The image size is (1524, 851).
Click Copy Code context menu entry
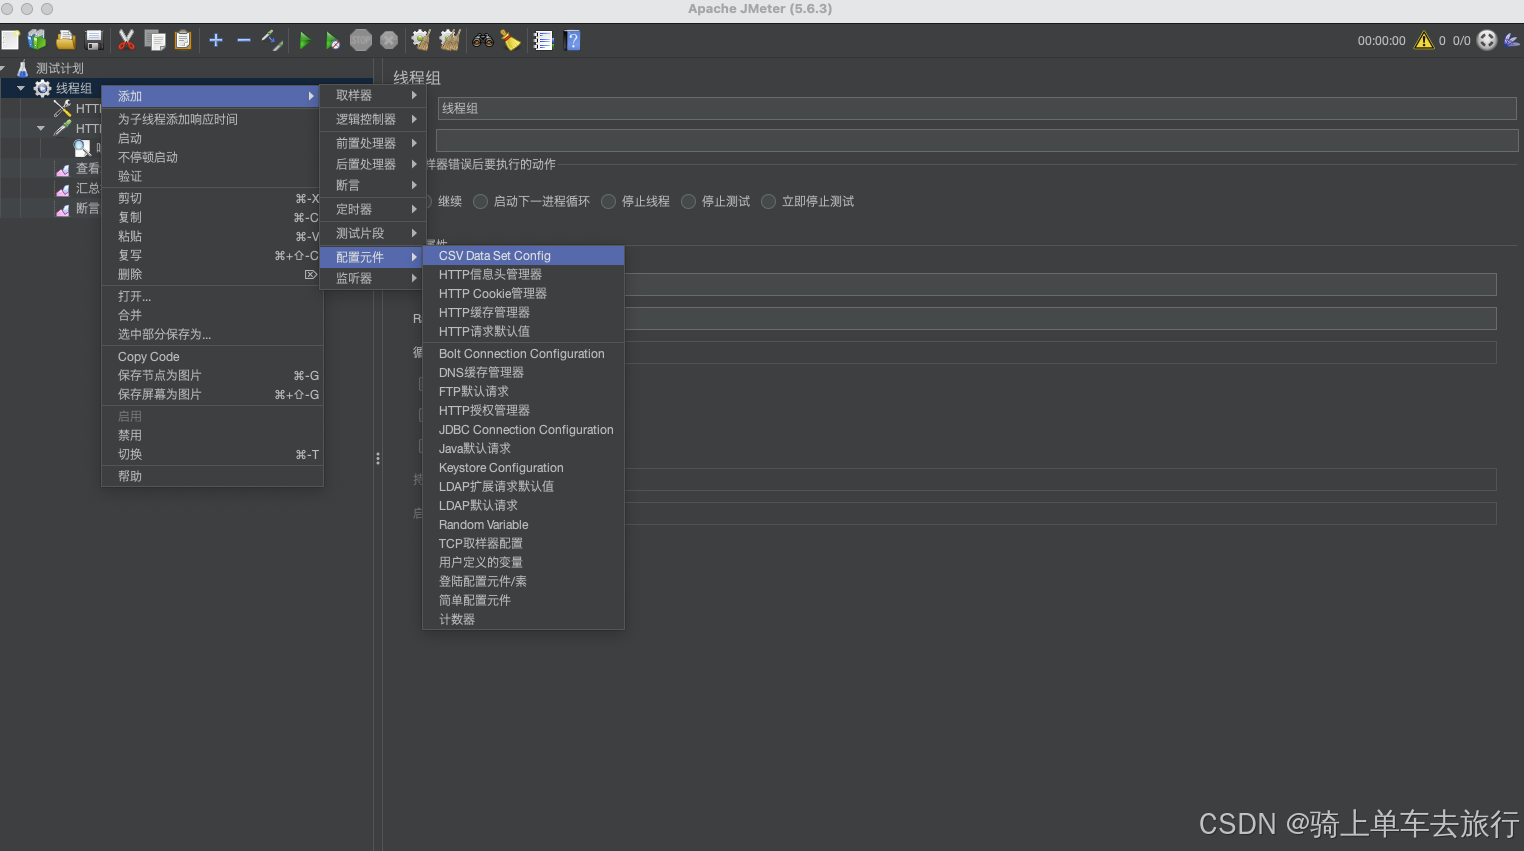(212, 357)
